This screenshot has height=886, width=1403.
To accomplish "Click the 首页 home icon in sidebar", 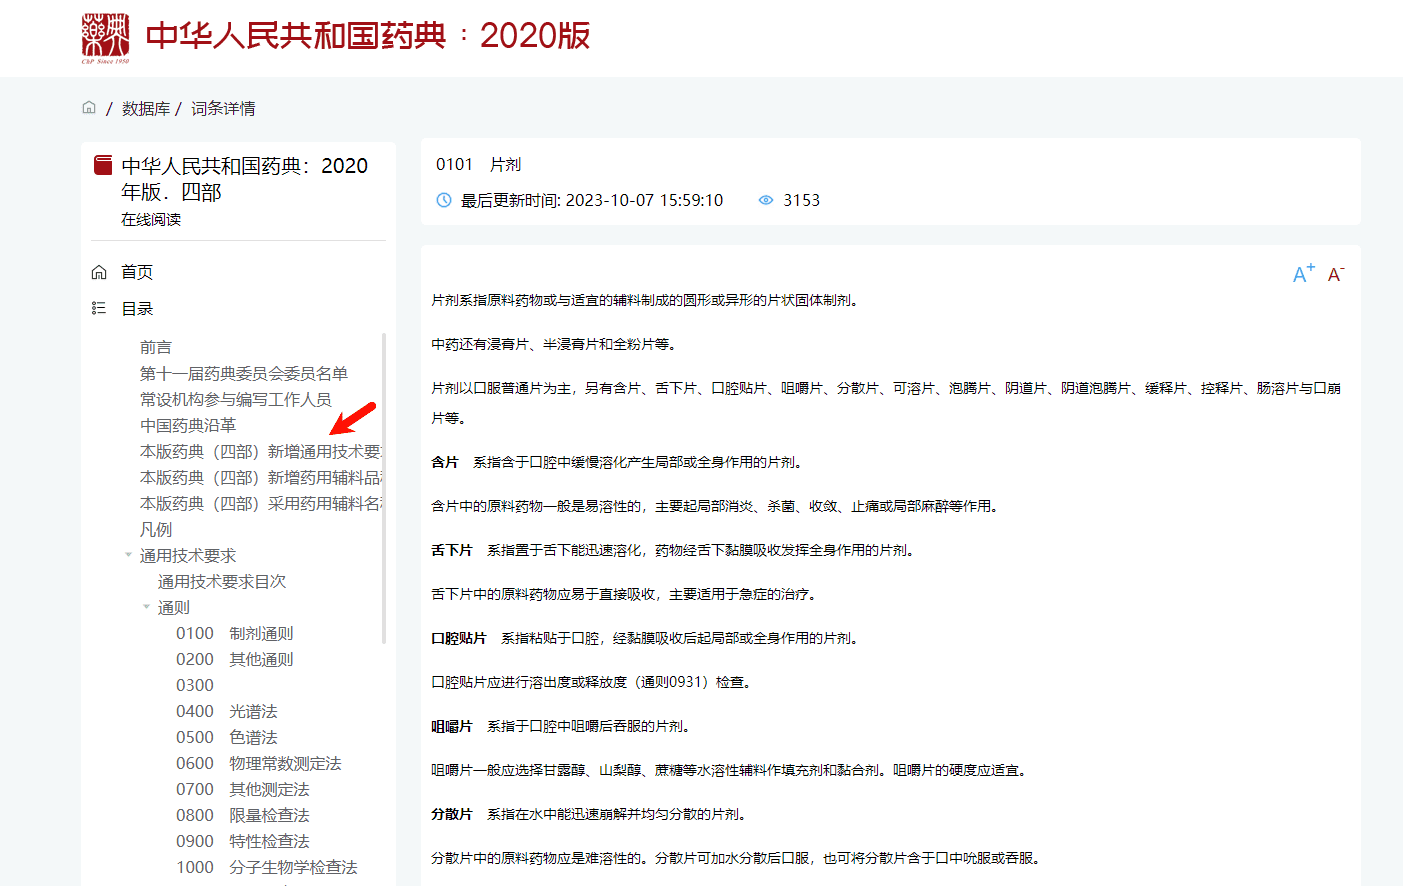I will pyautogui.click(x=99, y=272).
